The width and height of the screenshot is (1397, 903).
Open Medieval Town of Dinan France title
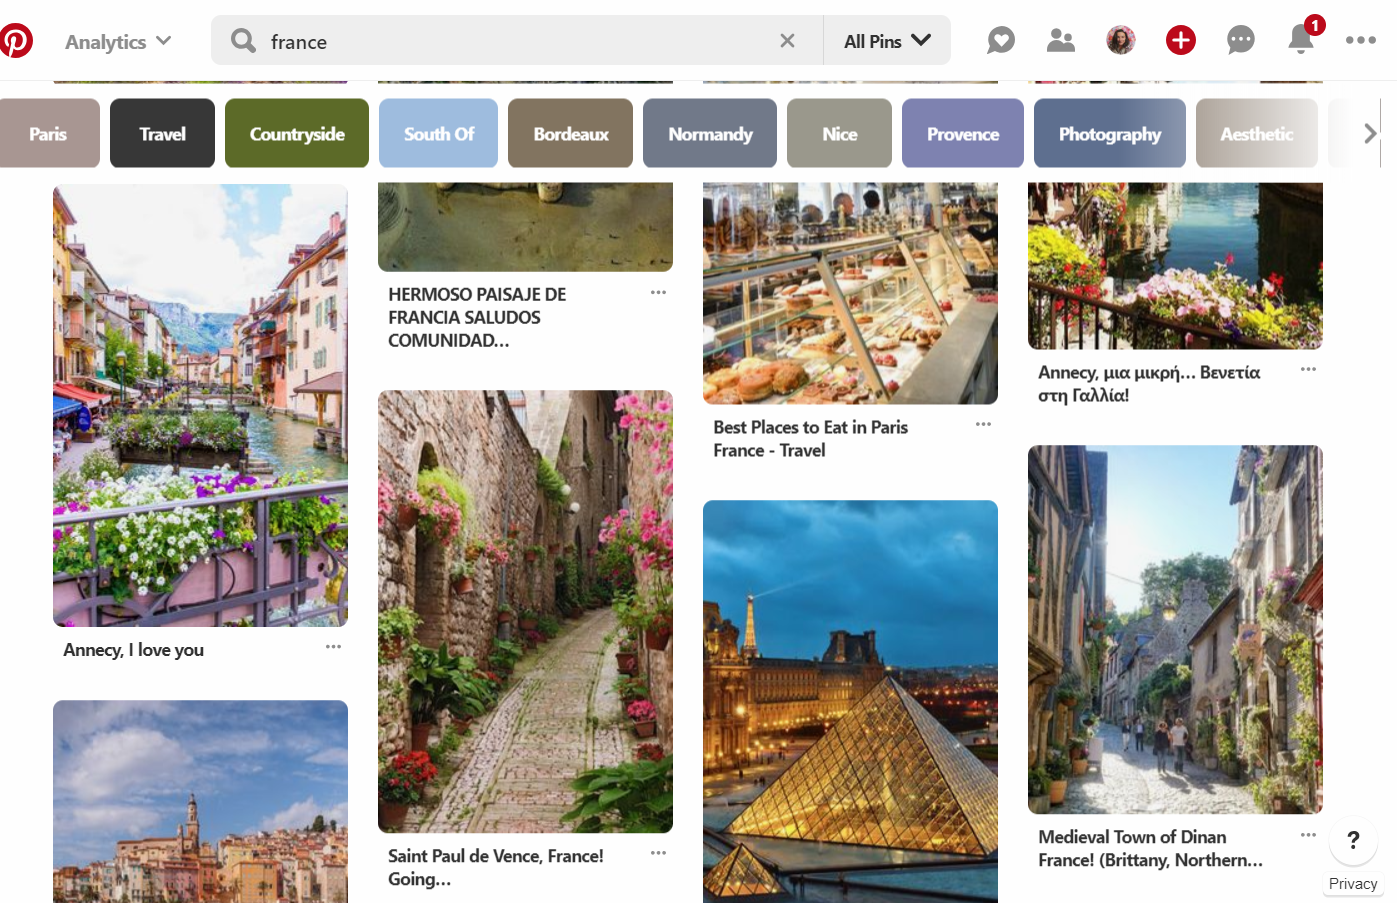click(1150, 848)
